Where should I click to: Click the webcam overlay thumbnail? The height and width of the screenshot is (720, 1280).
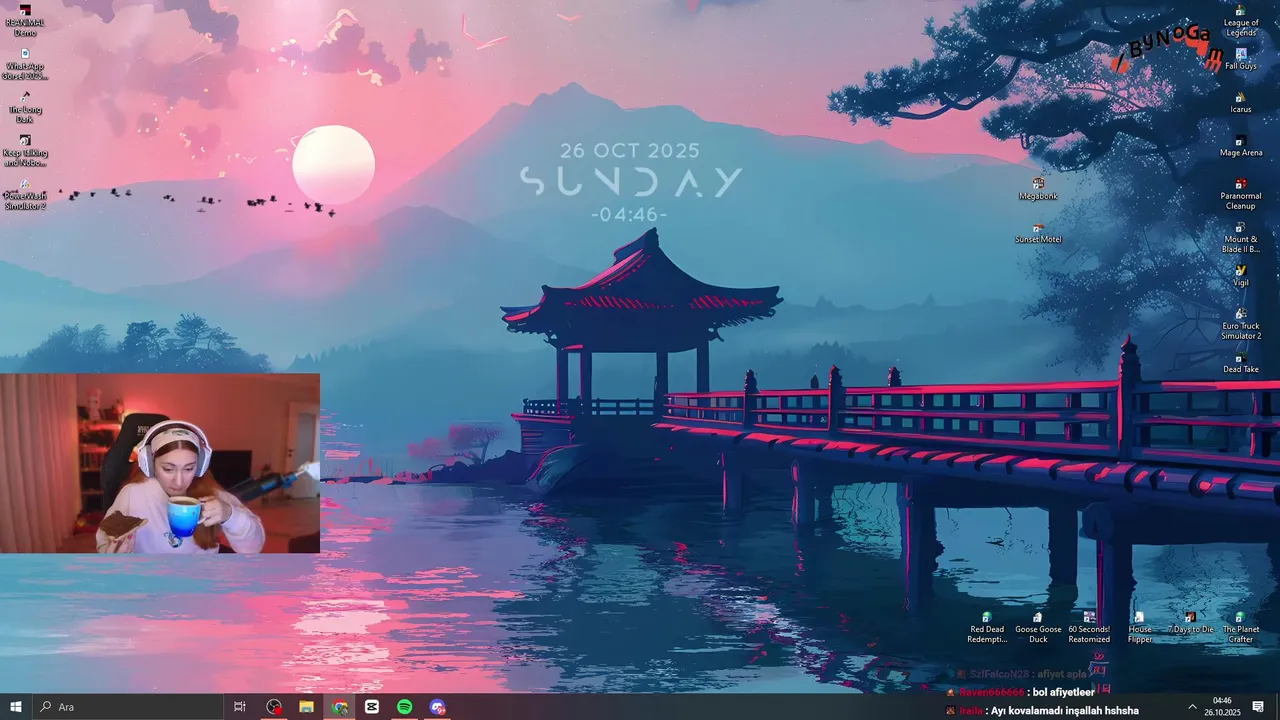click(x=160, y=463)
